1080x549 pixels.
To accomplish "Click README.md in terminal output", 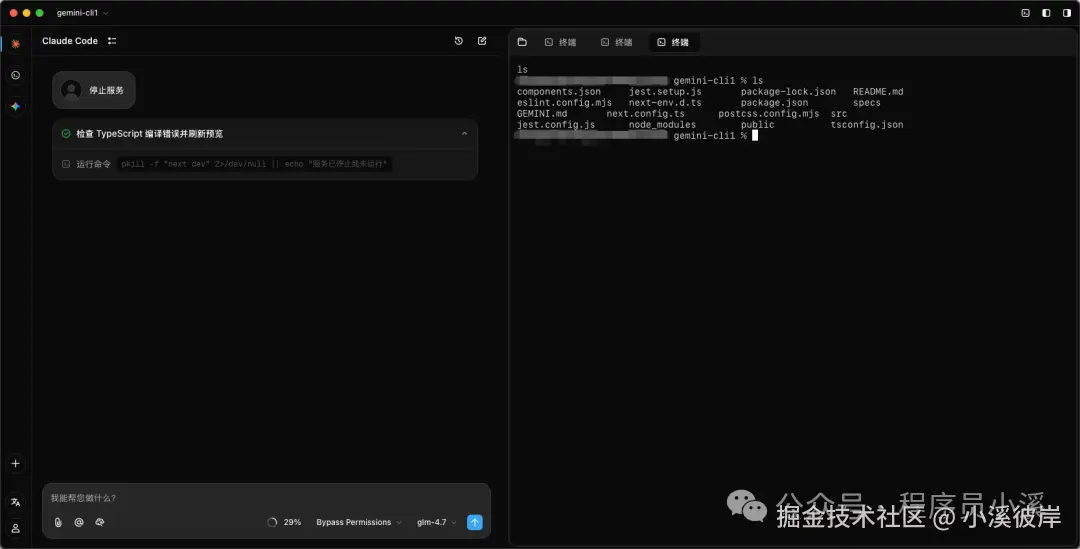I will [x=878, y=92].
